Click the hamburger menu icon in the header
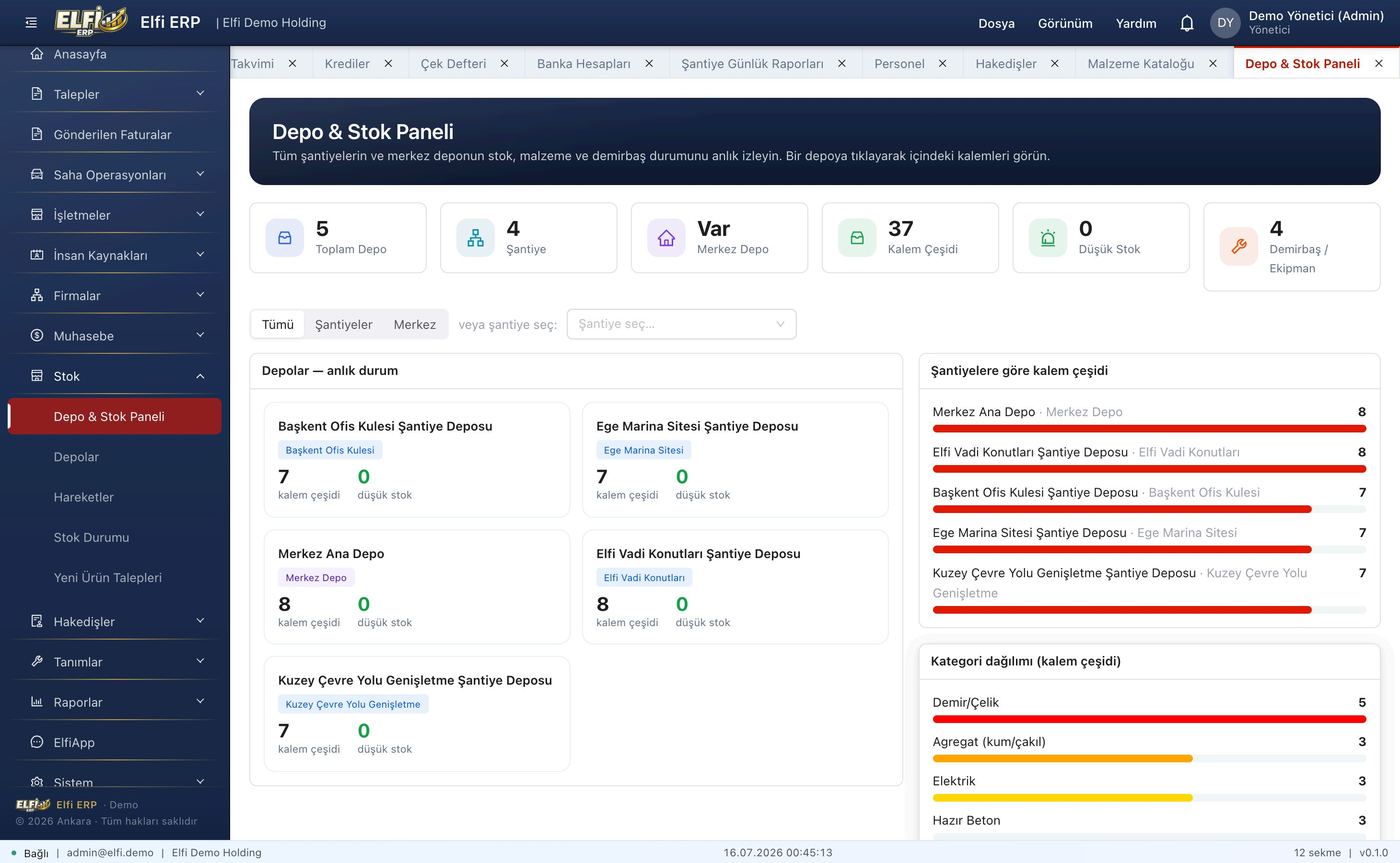The height and width of the screenshot is (863, 1400). pos(31,22)
